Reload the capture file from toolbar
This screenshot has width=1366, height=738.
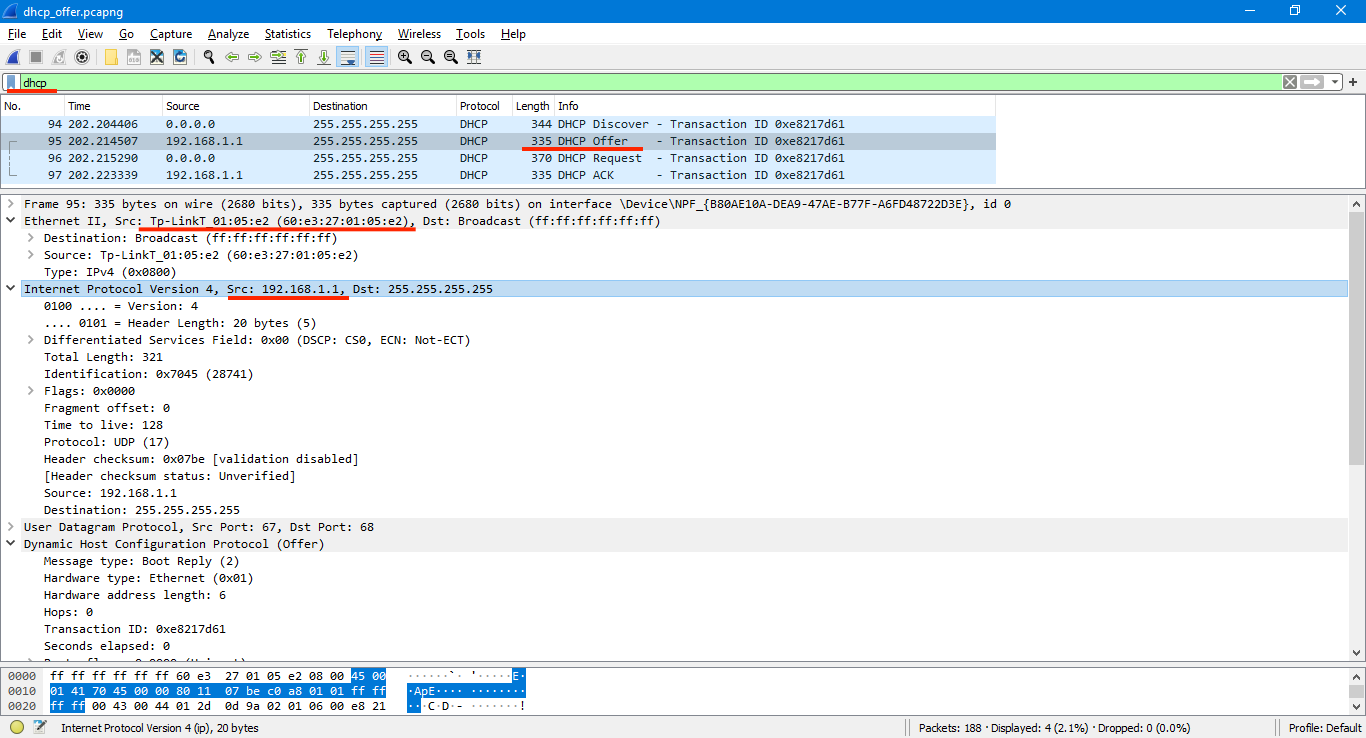point(180,57)
